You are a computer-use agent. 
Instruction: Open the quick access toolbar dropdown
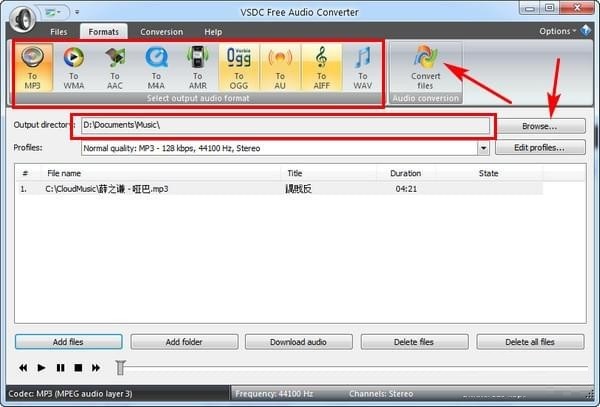[x=77, y=12]
